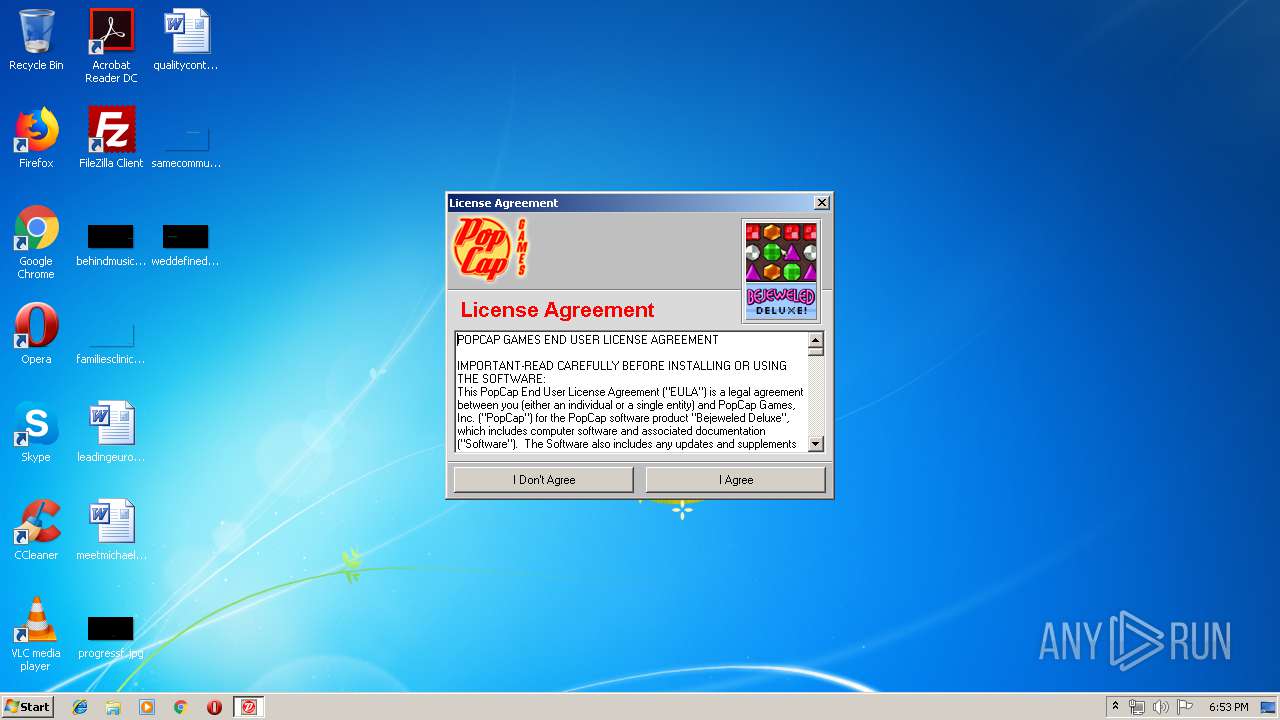This screenshot has width=1280, height=720.
Task: Click the volume speaker tray icon
Action: (x=1160, y=707)
